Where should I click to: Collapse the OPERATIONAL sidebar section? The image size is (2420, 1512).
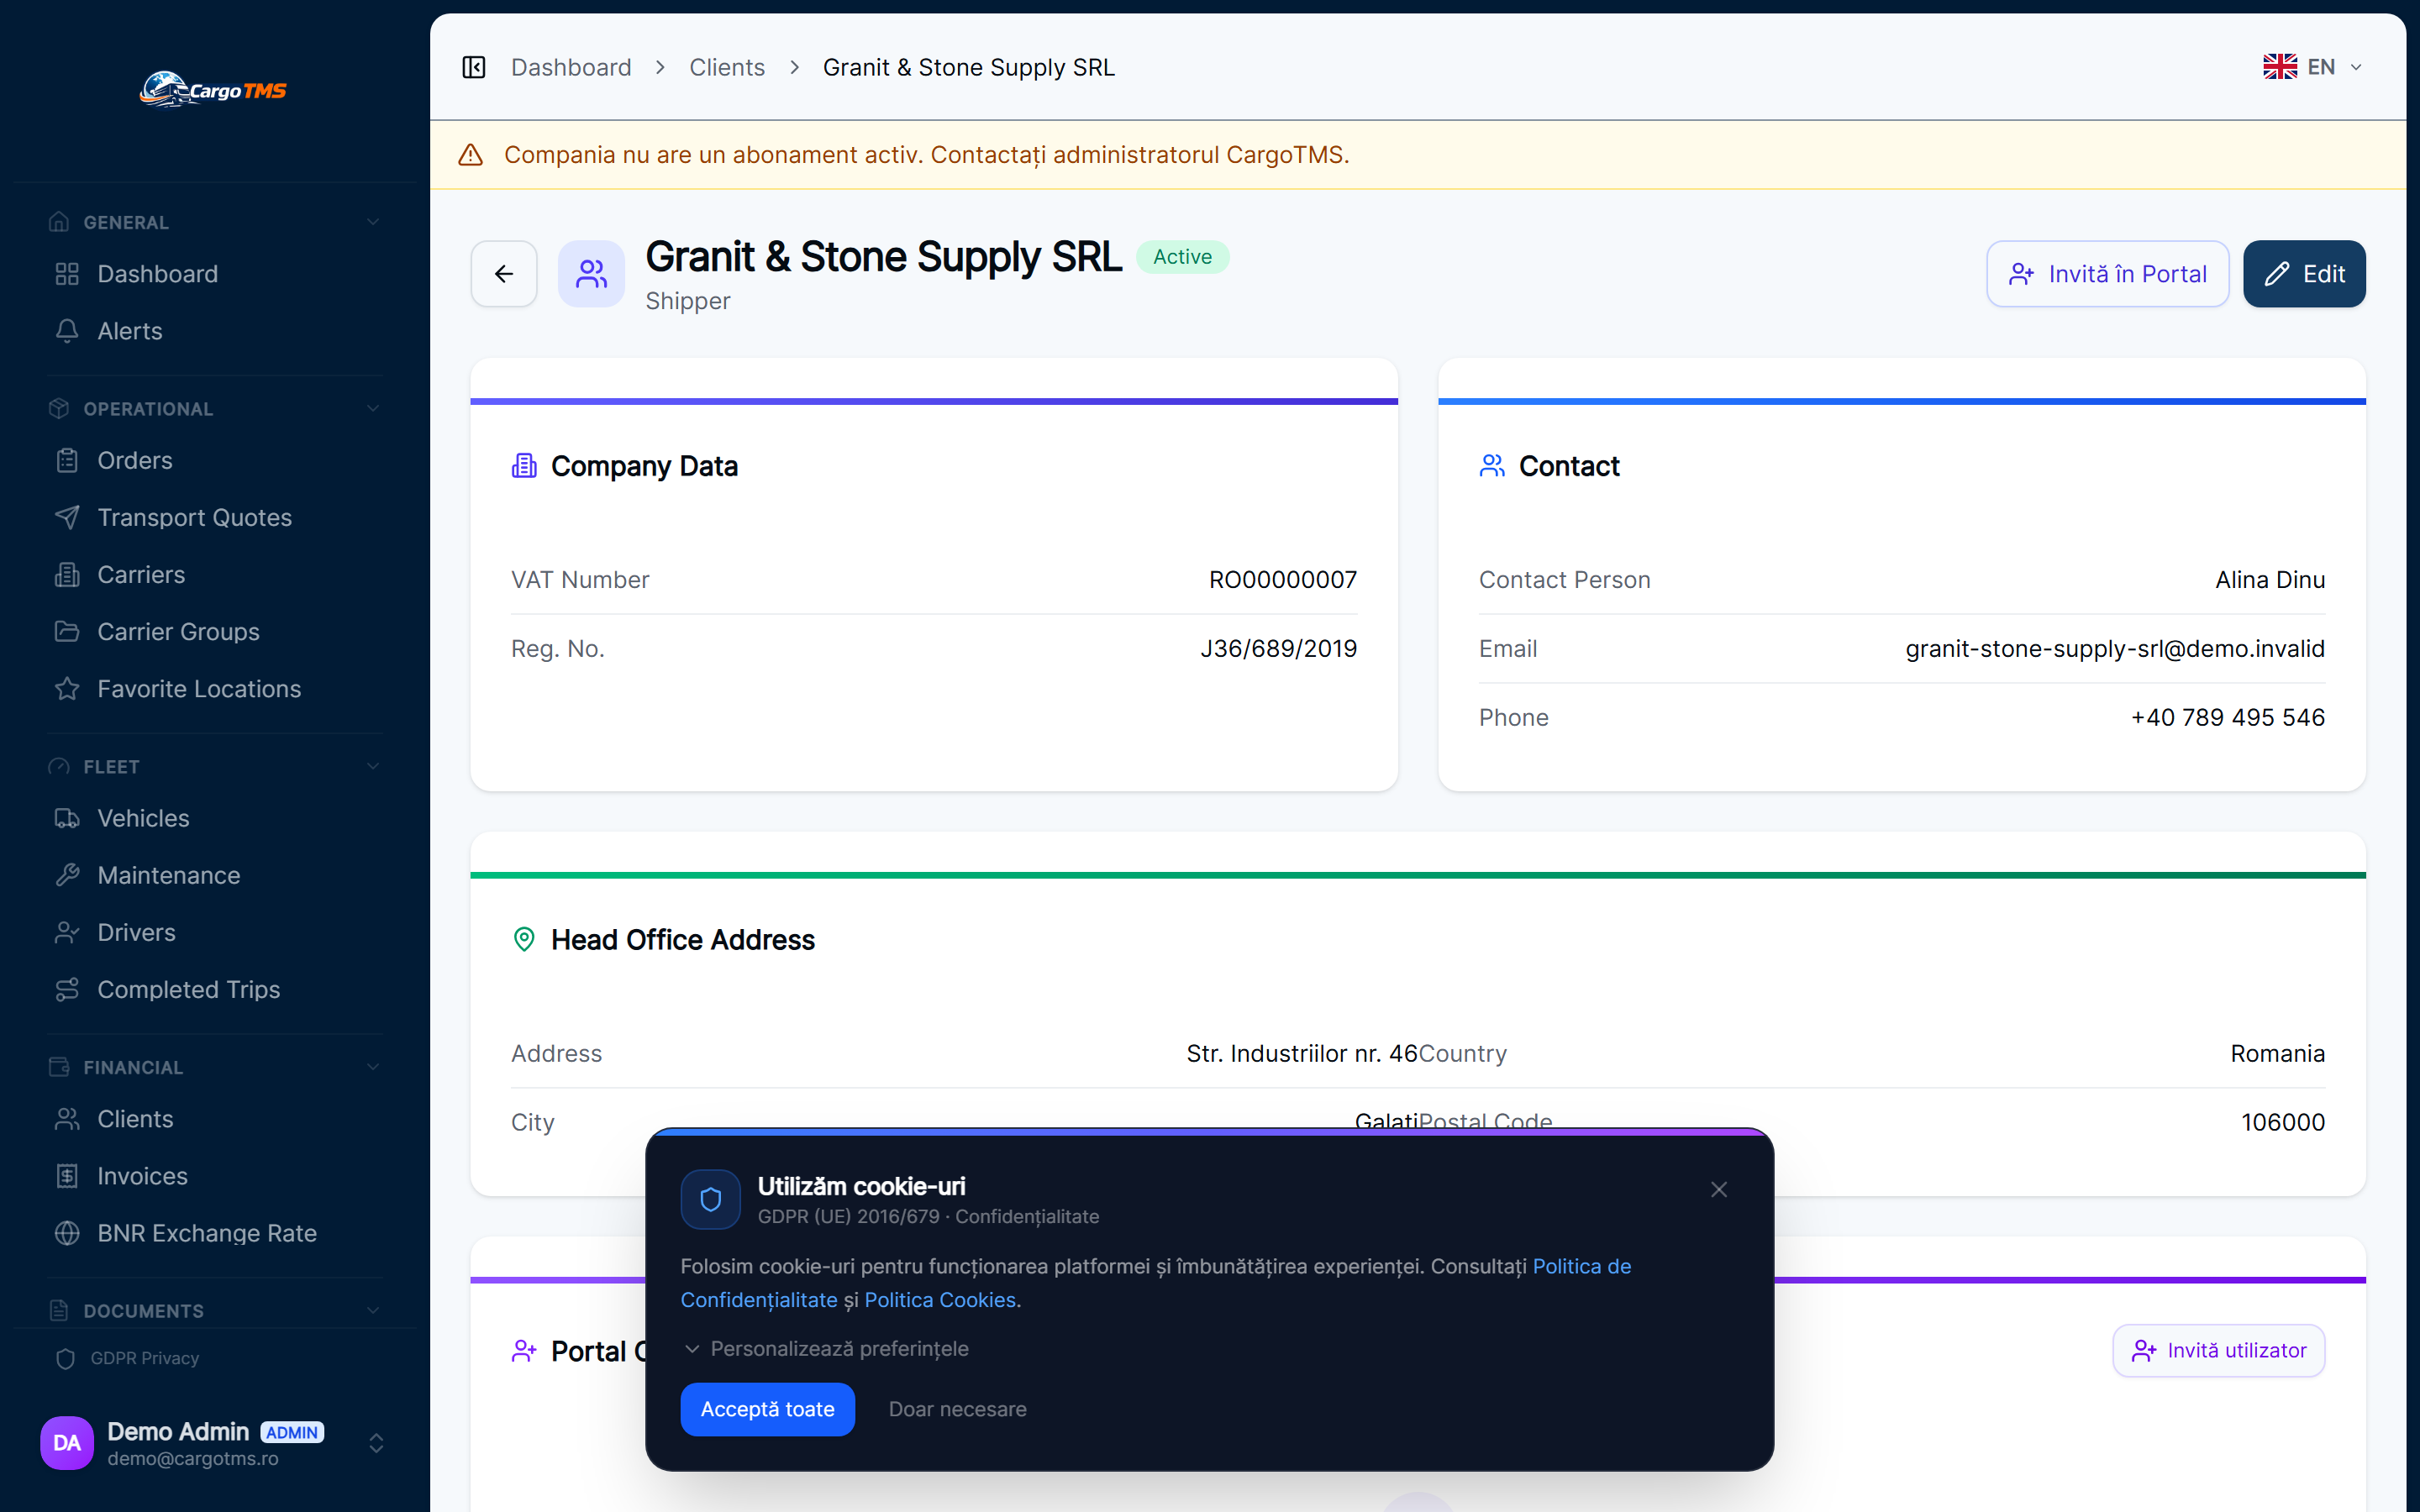373,408
